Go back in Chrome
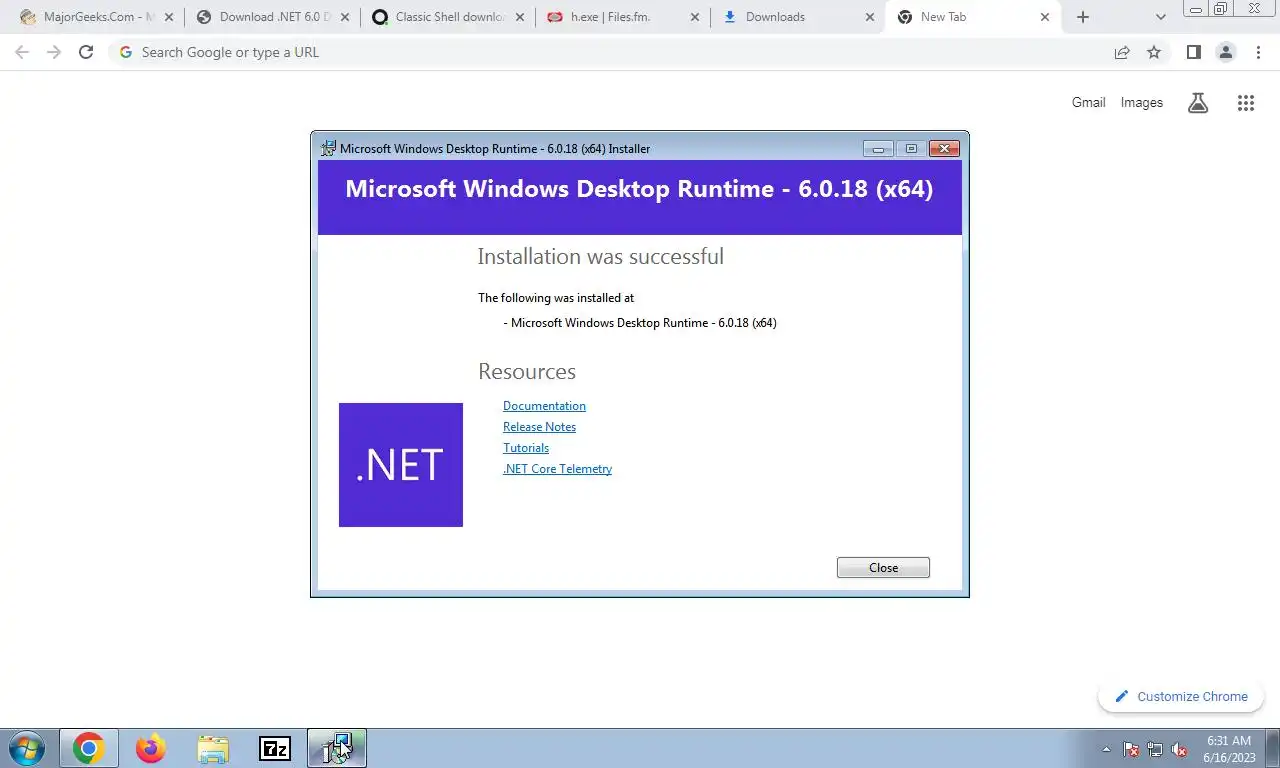 (22, 52)
